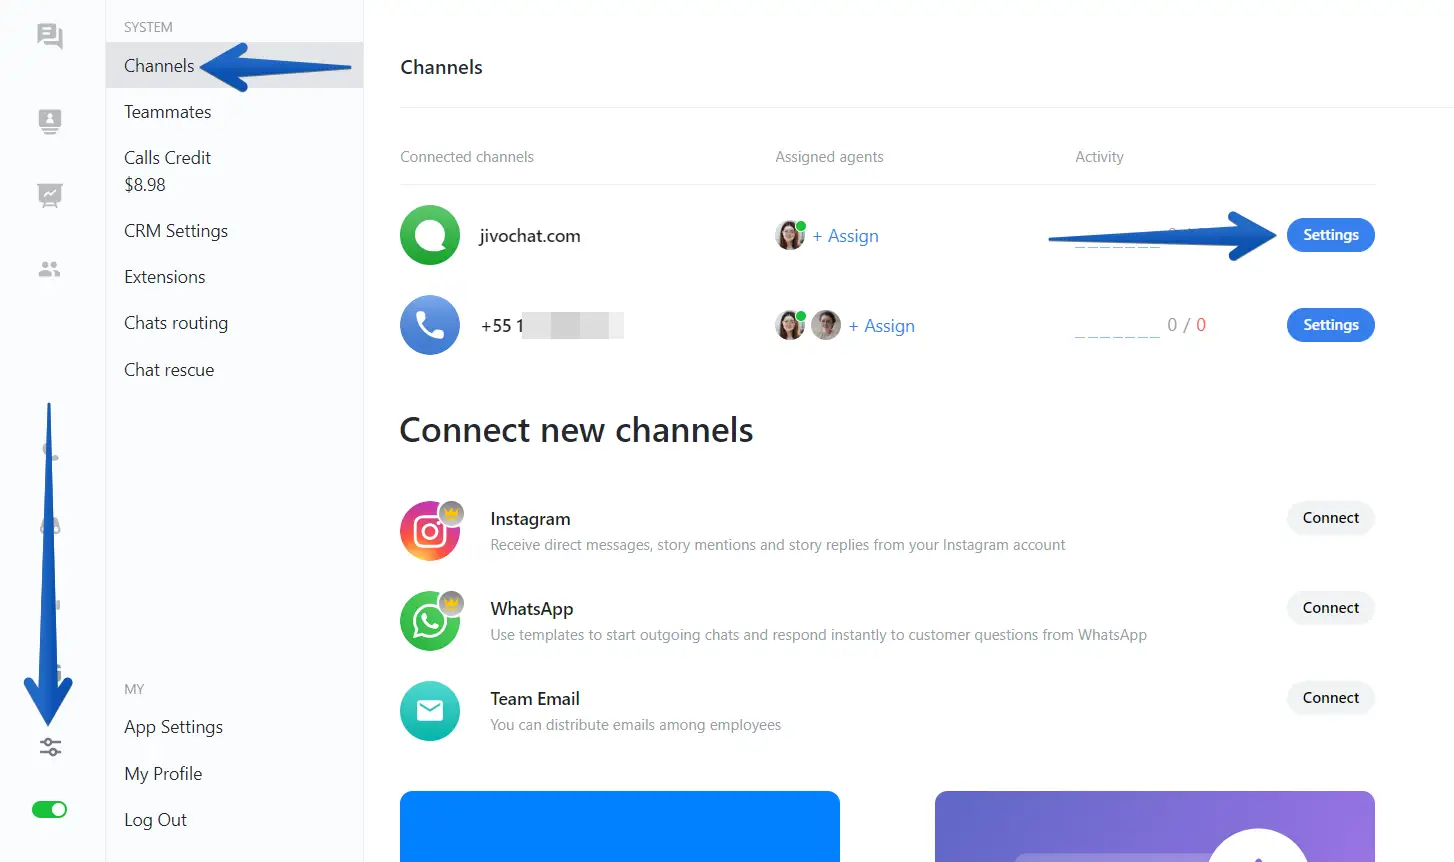Click the jivochat.com channel name
This screenshot has height=862, width=1454.
530,236
